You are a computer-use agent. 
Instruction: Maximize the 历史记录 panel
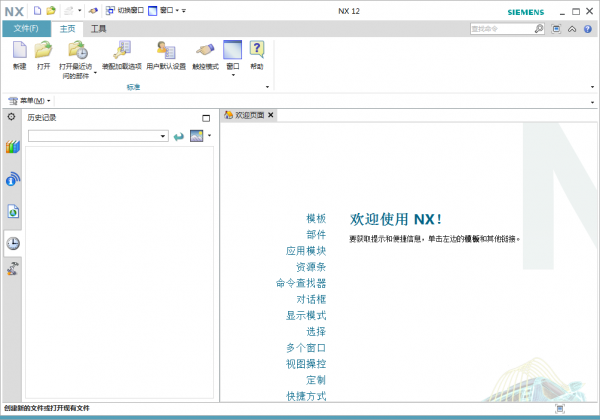(206, 118)
